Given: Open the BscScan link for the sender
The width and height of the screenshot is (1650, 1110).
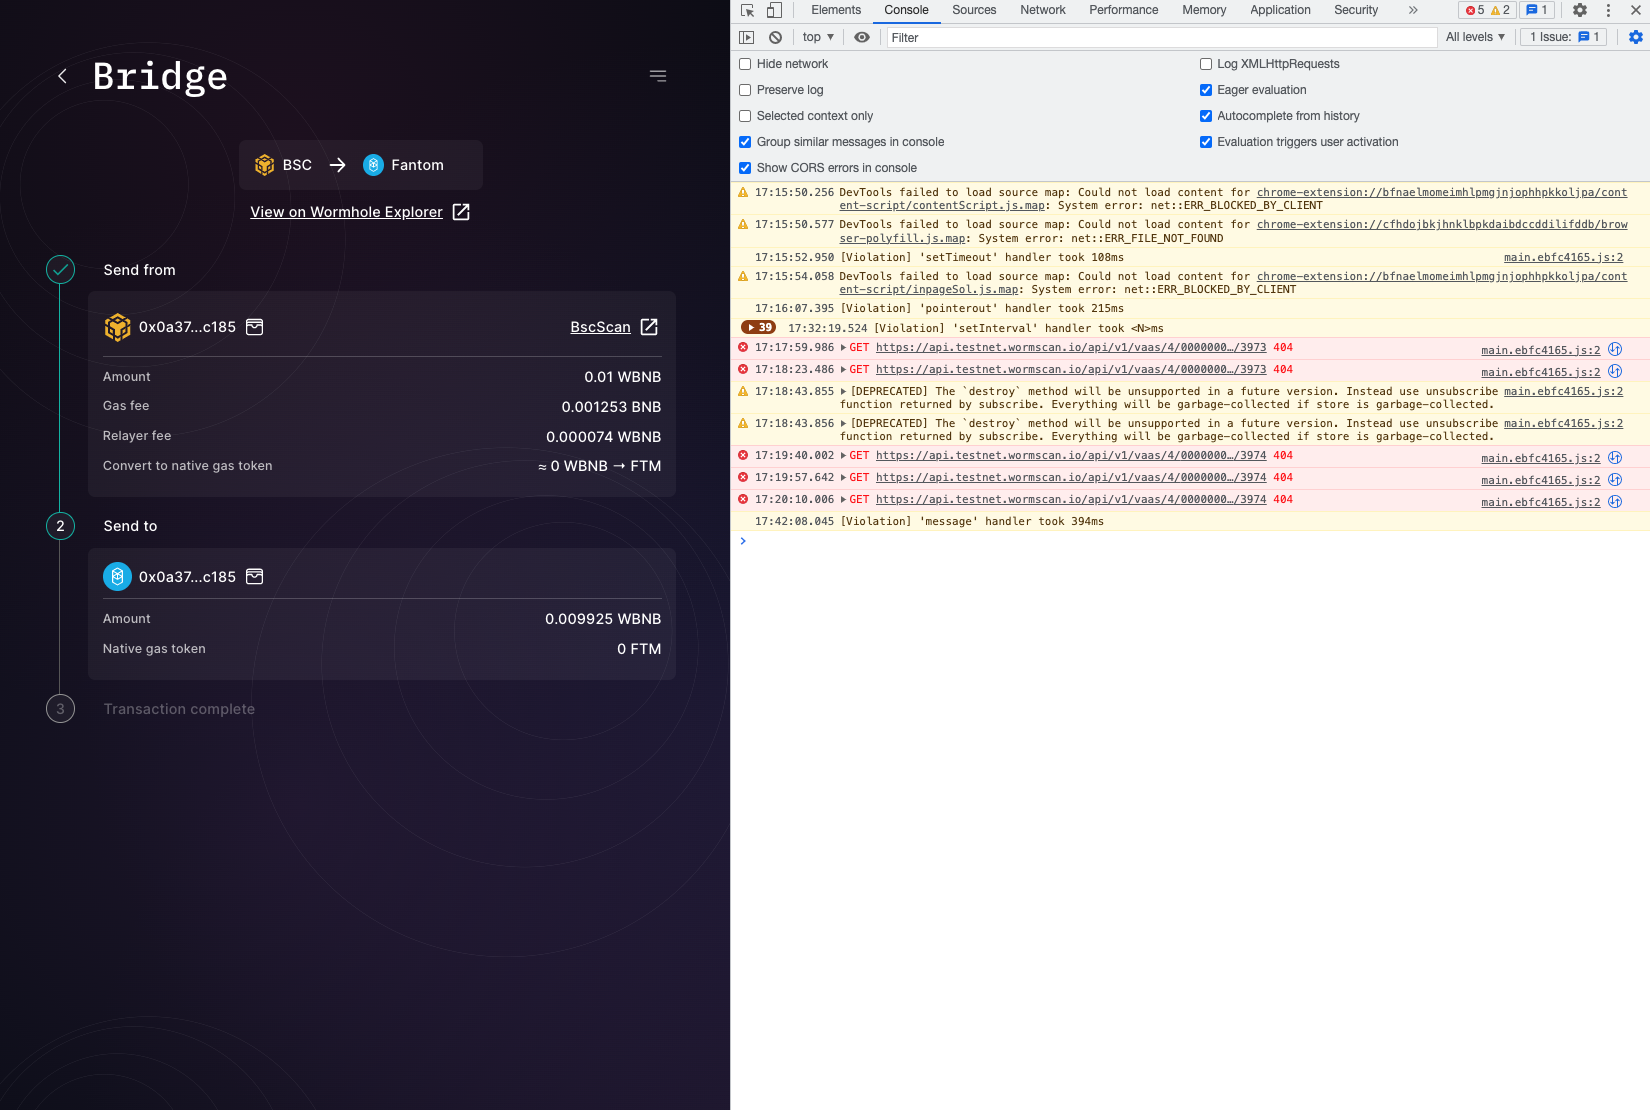Looking at the screenshot, I should tap(599, 327).
